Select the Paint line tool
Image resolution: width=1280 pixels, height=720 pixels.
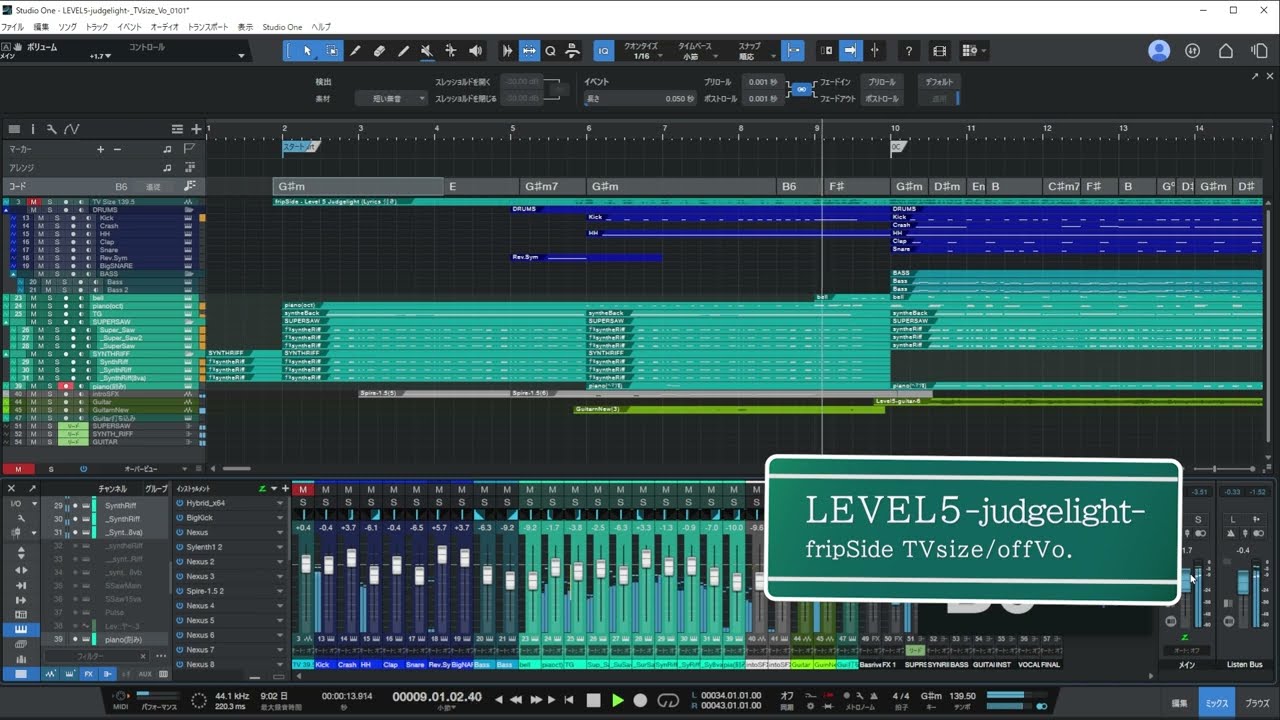click(x=403, y=51)
